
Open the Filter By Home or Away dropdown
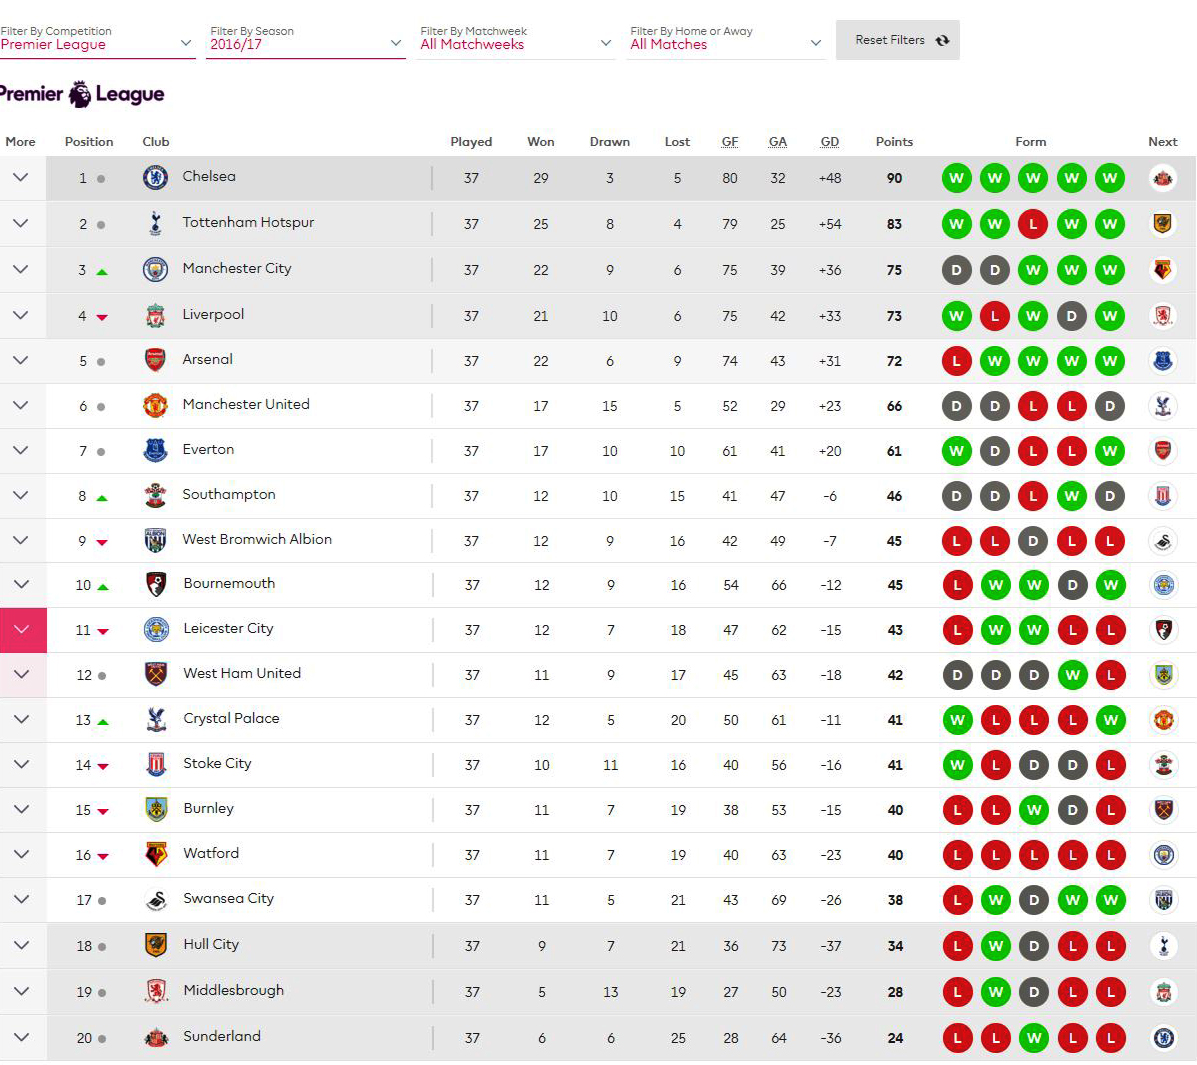pyautogui.click(x=726, y=39)
